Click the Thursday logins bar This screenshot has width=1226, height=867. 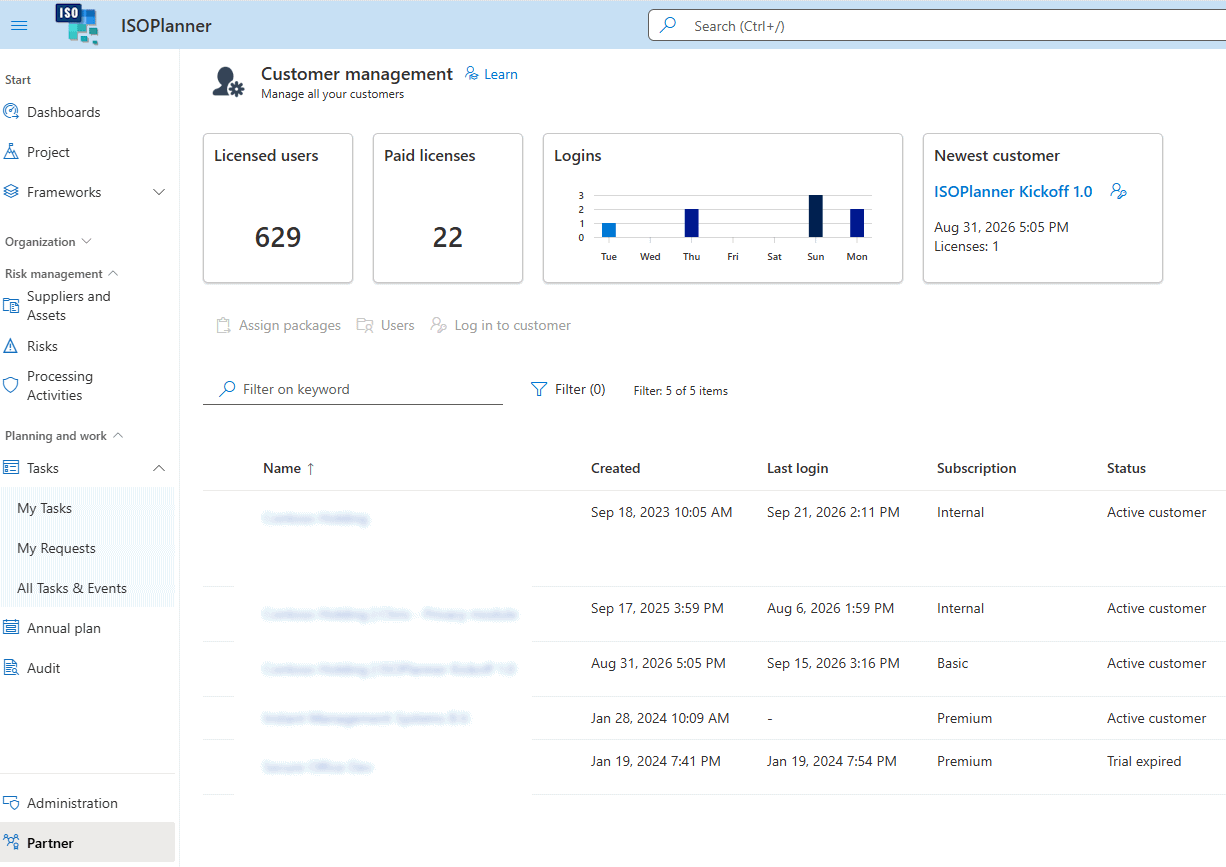click(691, 223)
